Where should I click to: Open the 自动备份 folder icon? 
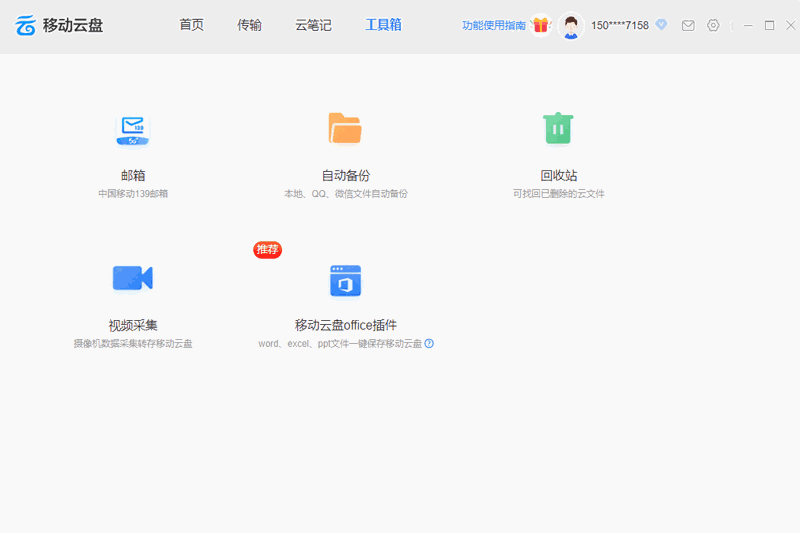point(345,128)
